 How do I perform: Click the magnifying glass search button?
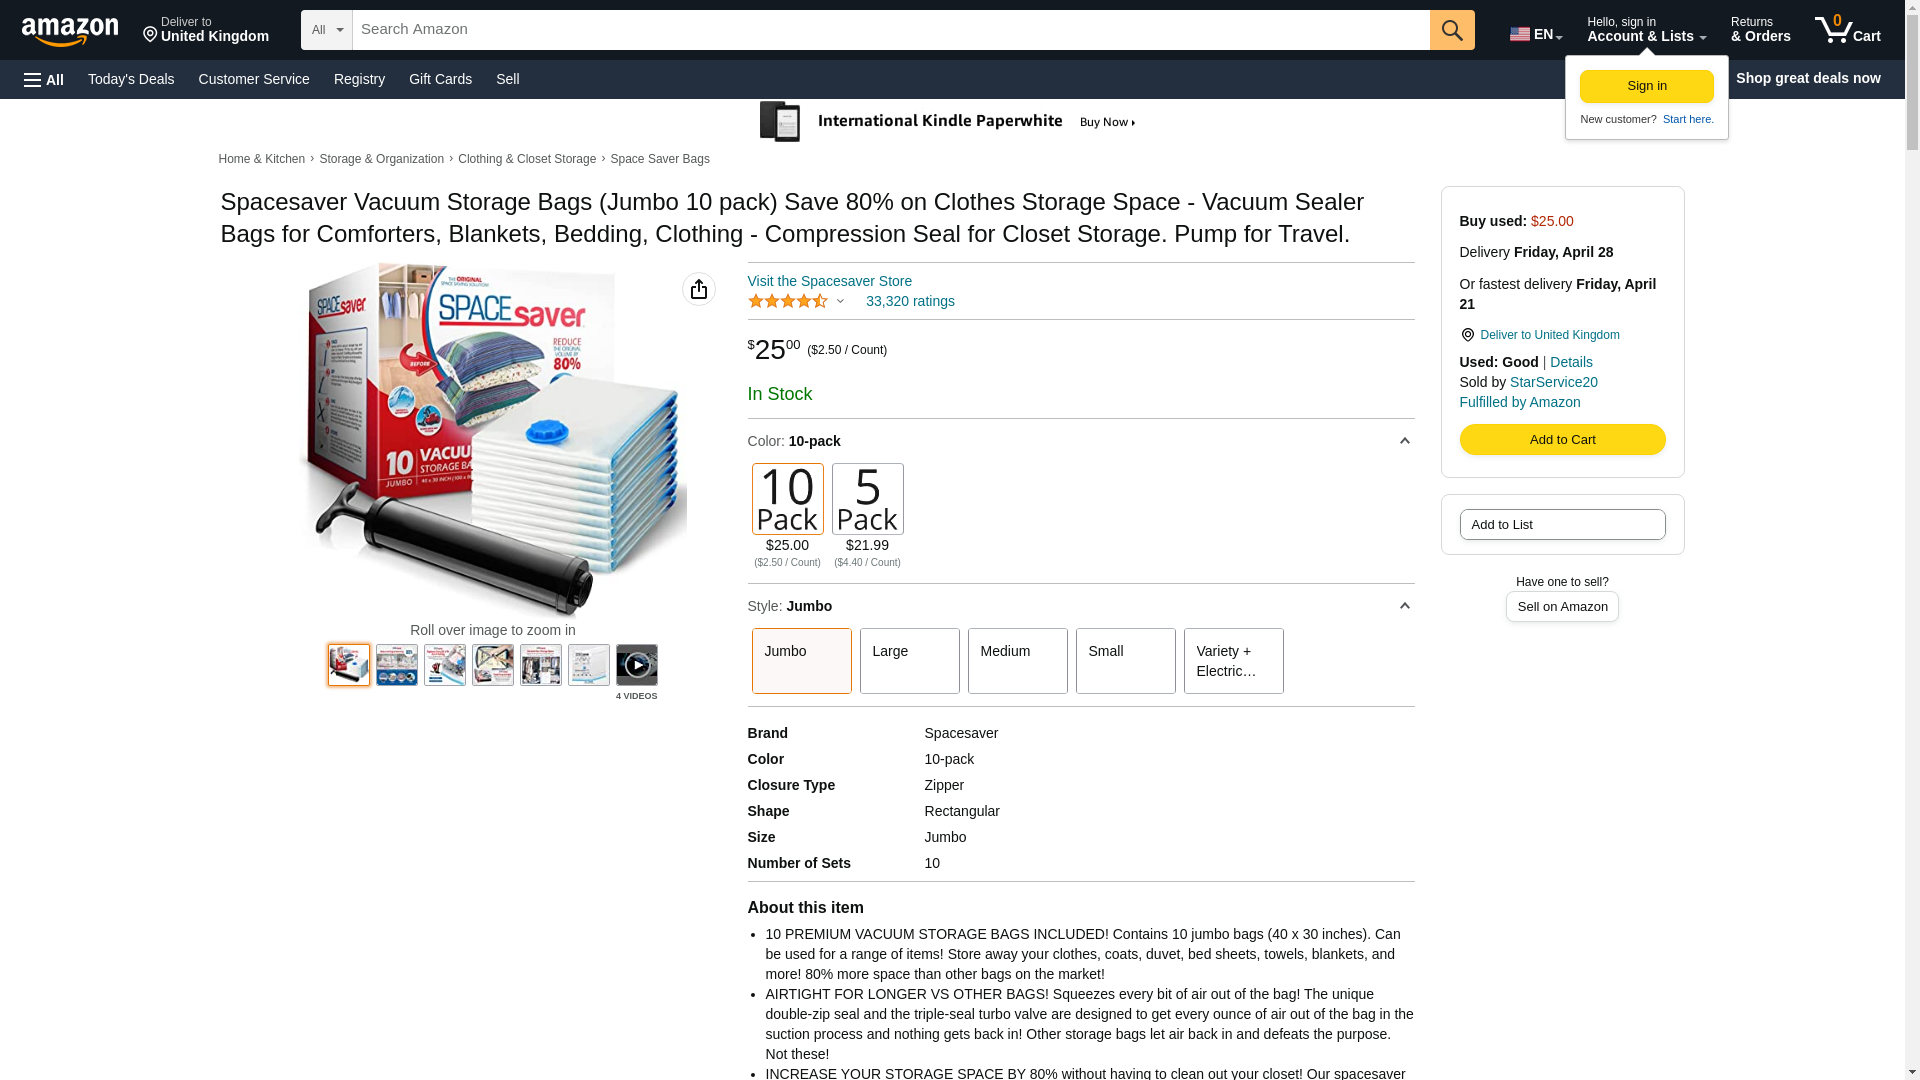[x=1451, y=30]
